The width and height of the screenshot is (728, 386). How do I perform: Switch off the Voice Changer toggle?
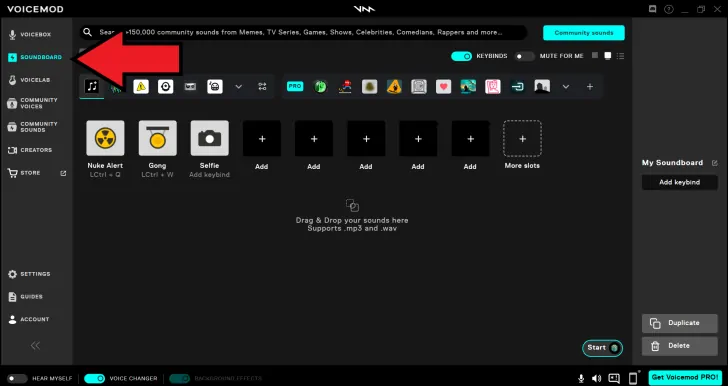point(94,379)
